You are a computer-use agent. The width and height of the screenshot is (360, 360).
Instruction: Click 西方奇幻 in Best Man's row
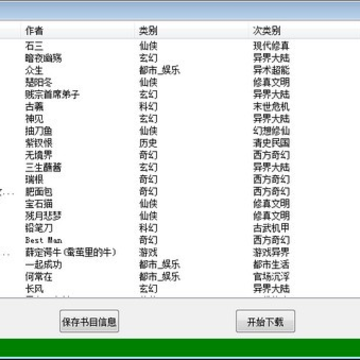[271, 240]
